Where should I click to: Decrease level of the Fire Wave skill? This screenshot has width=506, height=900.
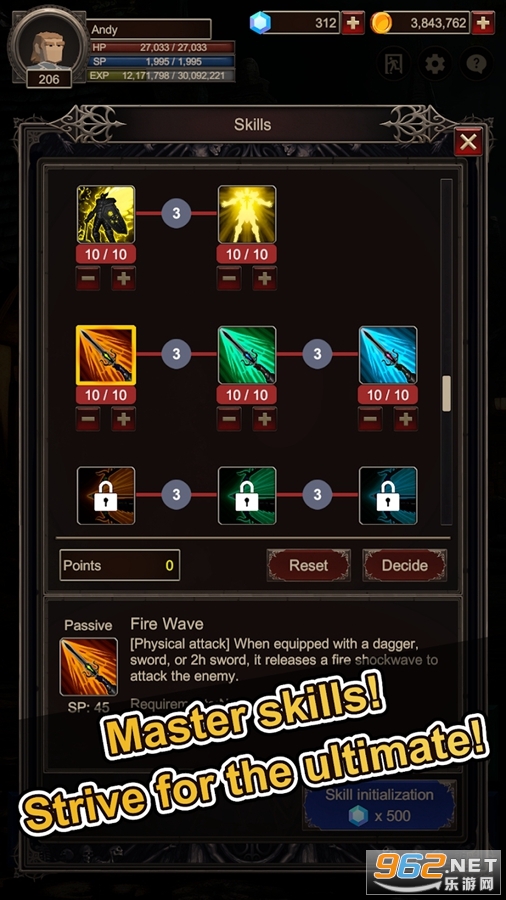click(88, 419)
